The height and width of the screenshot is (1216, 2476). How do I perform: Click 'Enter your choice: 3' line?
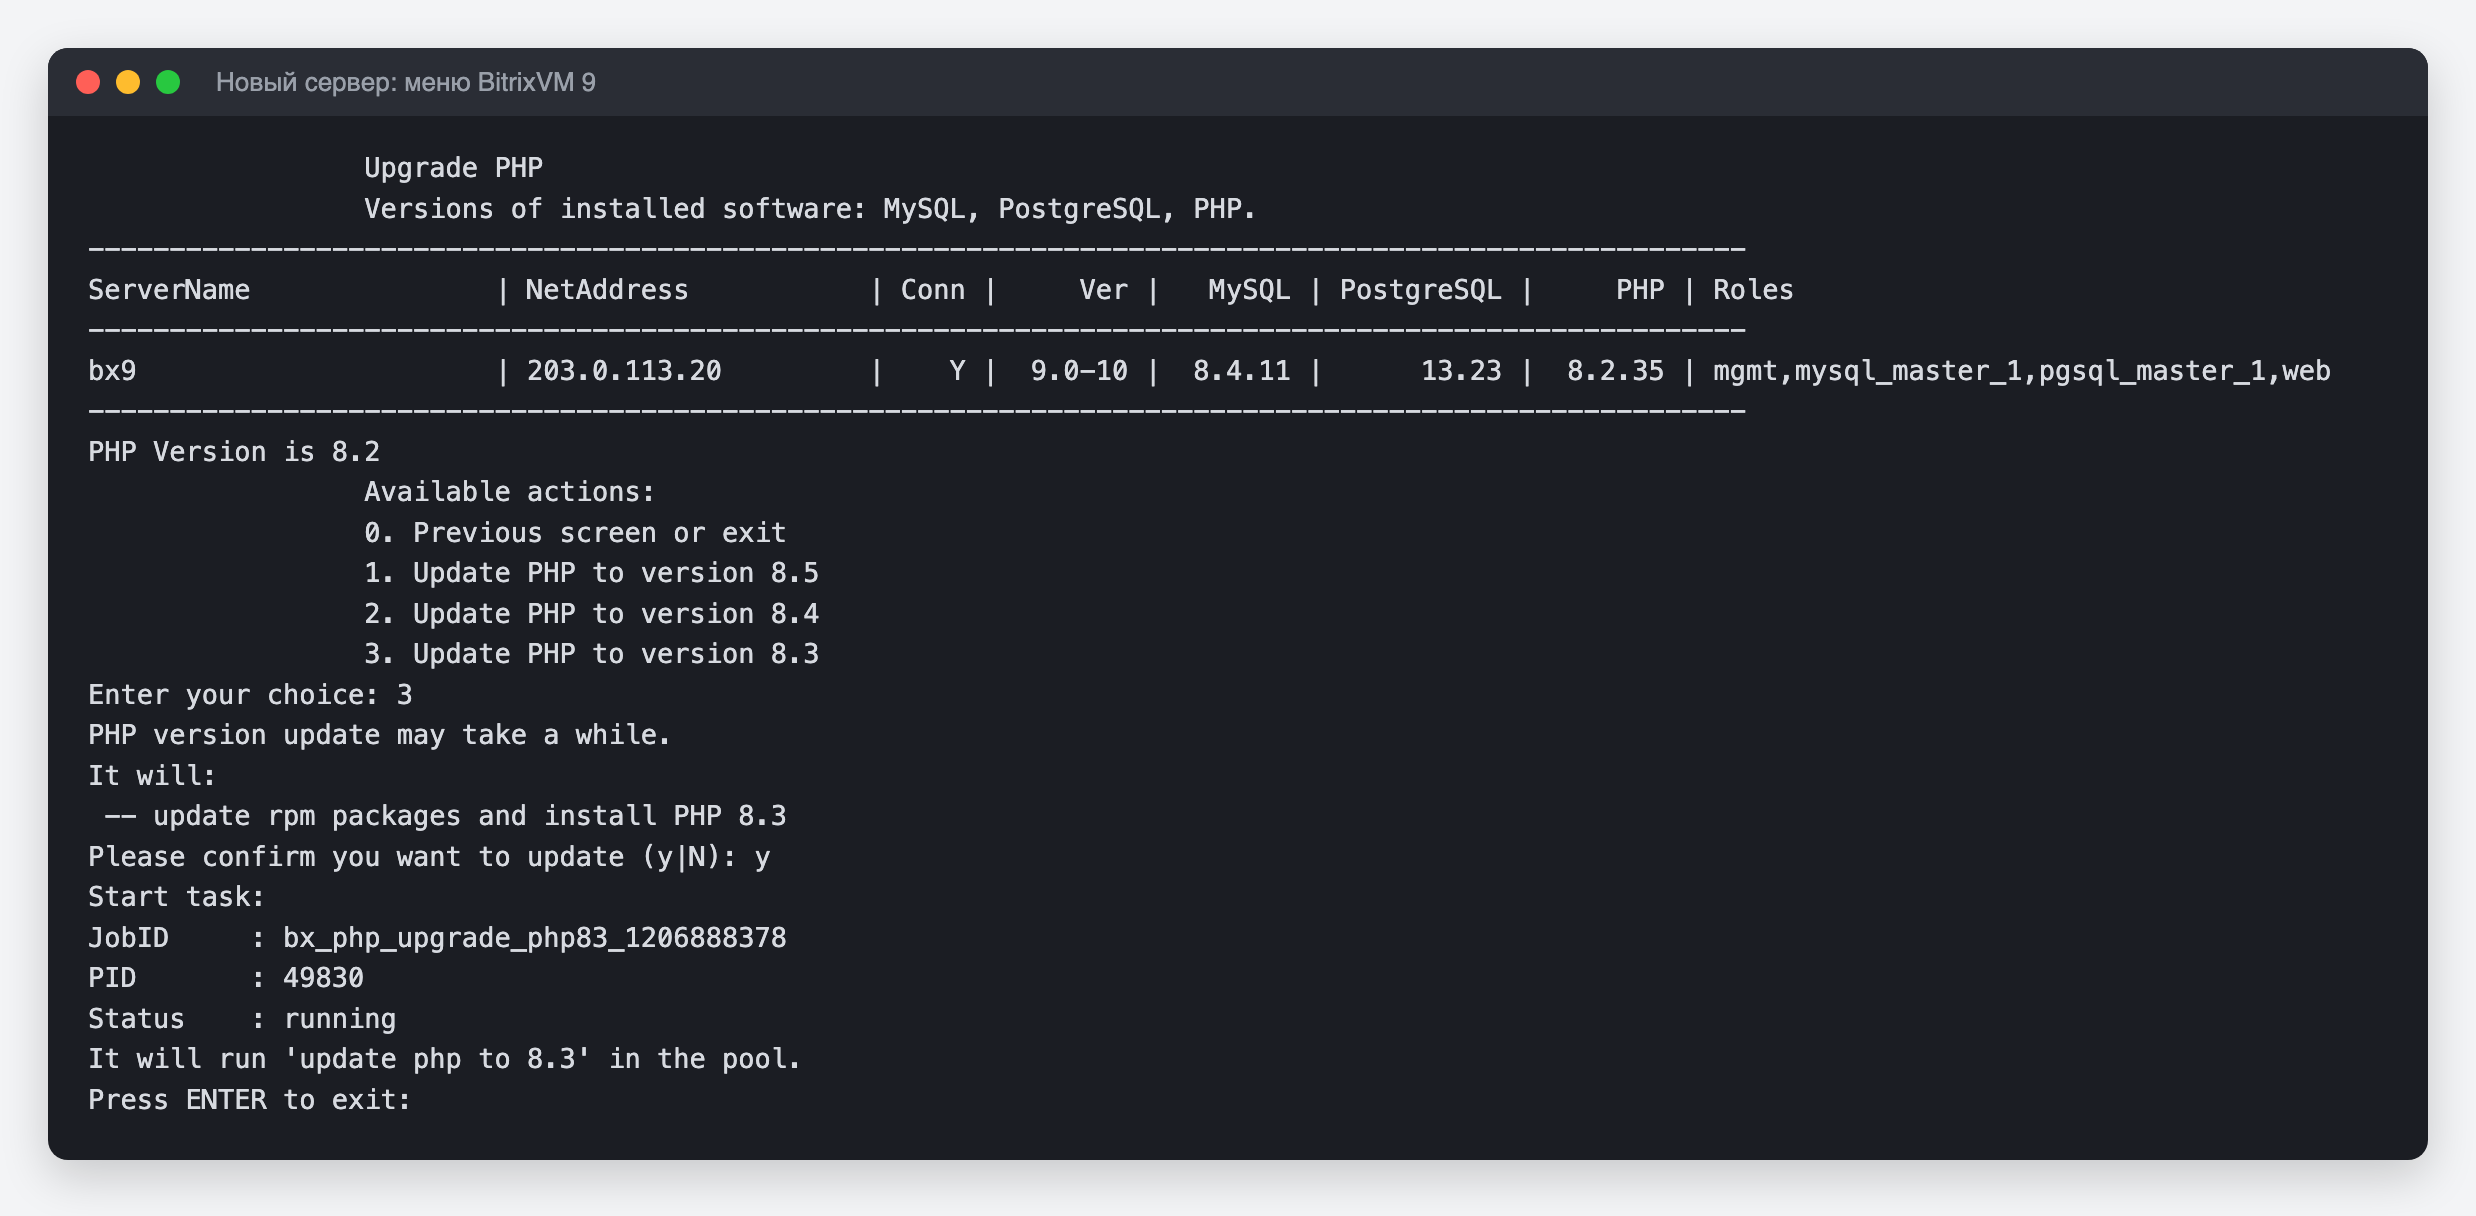[x=250, y=695]
